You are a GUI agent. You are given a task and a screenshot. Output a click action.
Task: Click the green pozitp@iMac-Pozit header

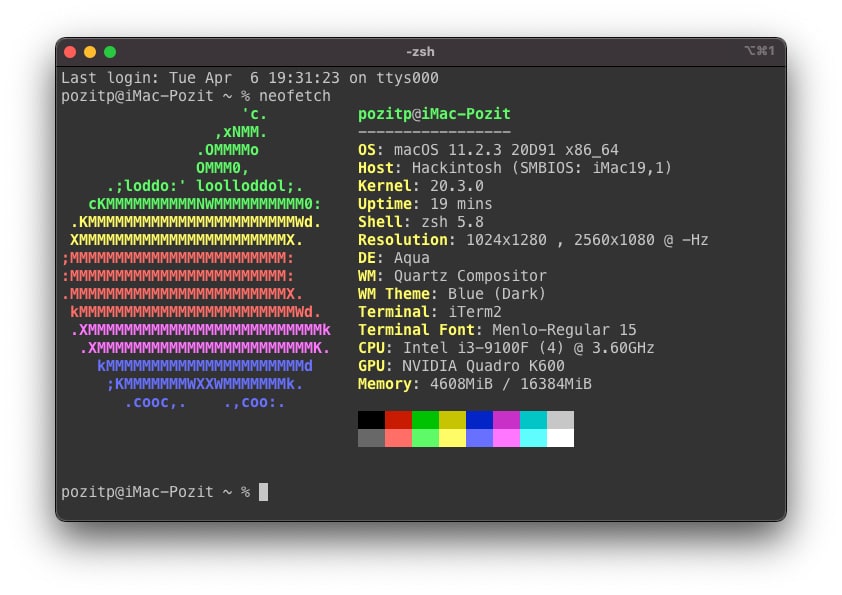(x=434, y=114)
